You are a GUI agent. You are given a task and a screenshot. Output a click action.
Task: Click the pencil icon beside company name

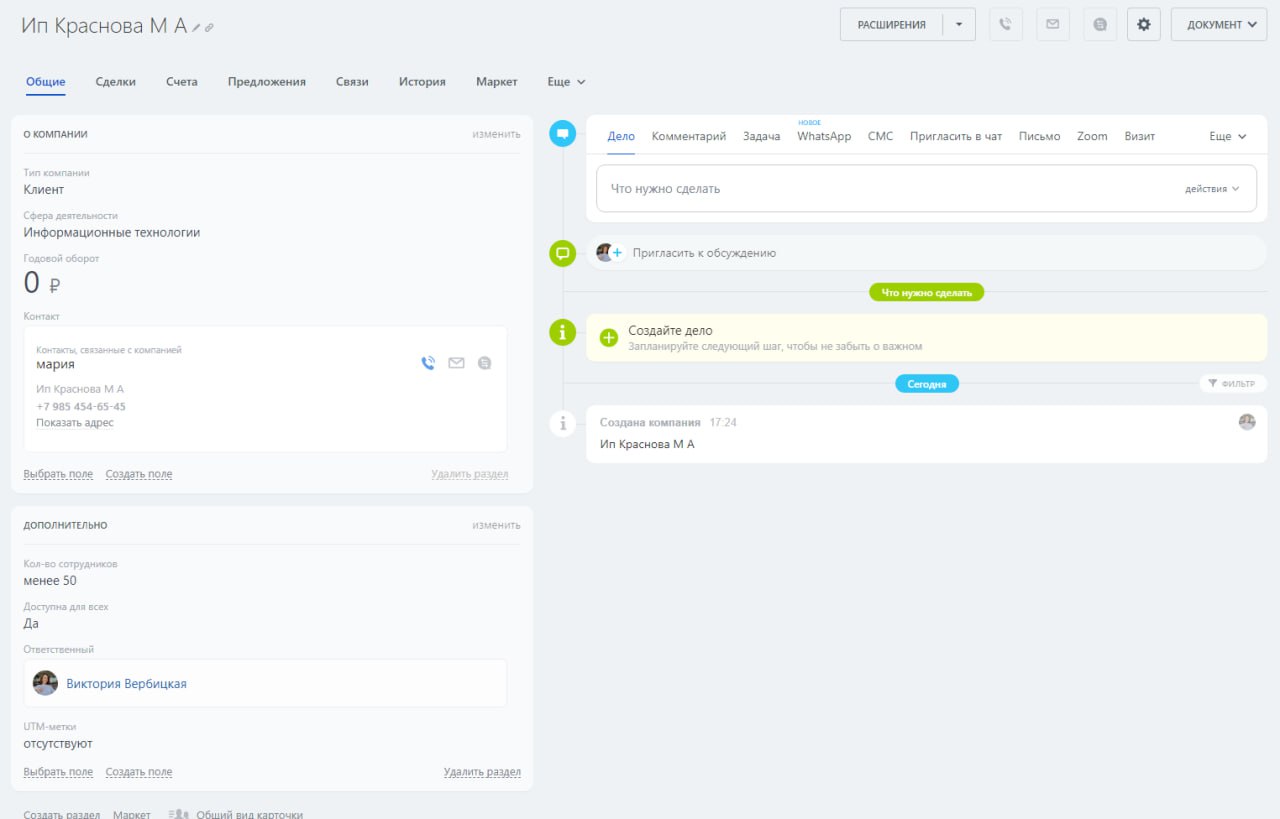click(197, 27)
